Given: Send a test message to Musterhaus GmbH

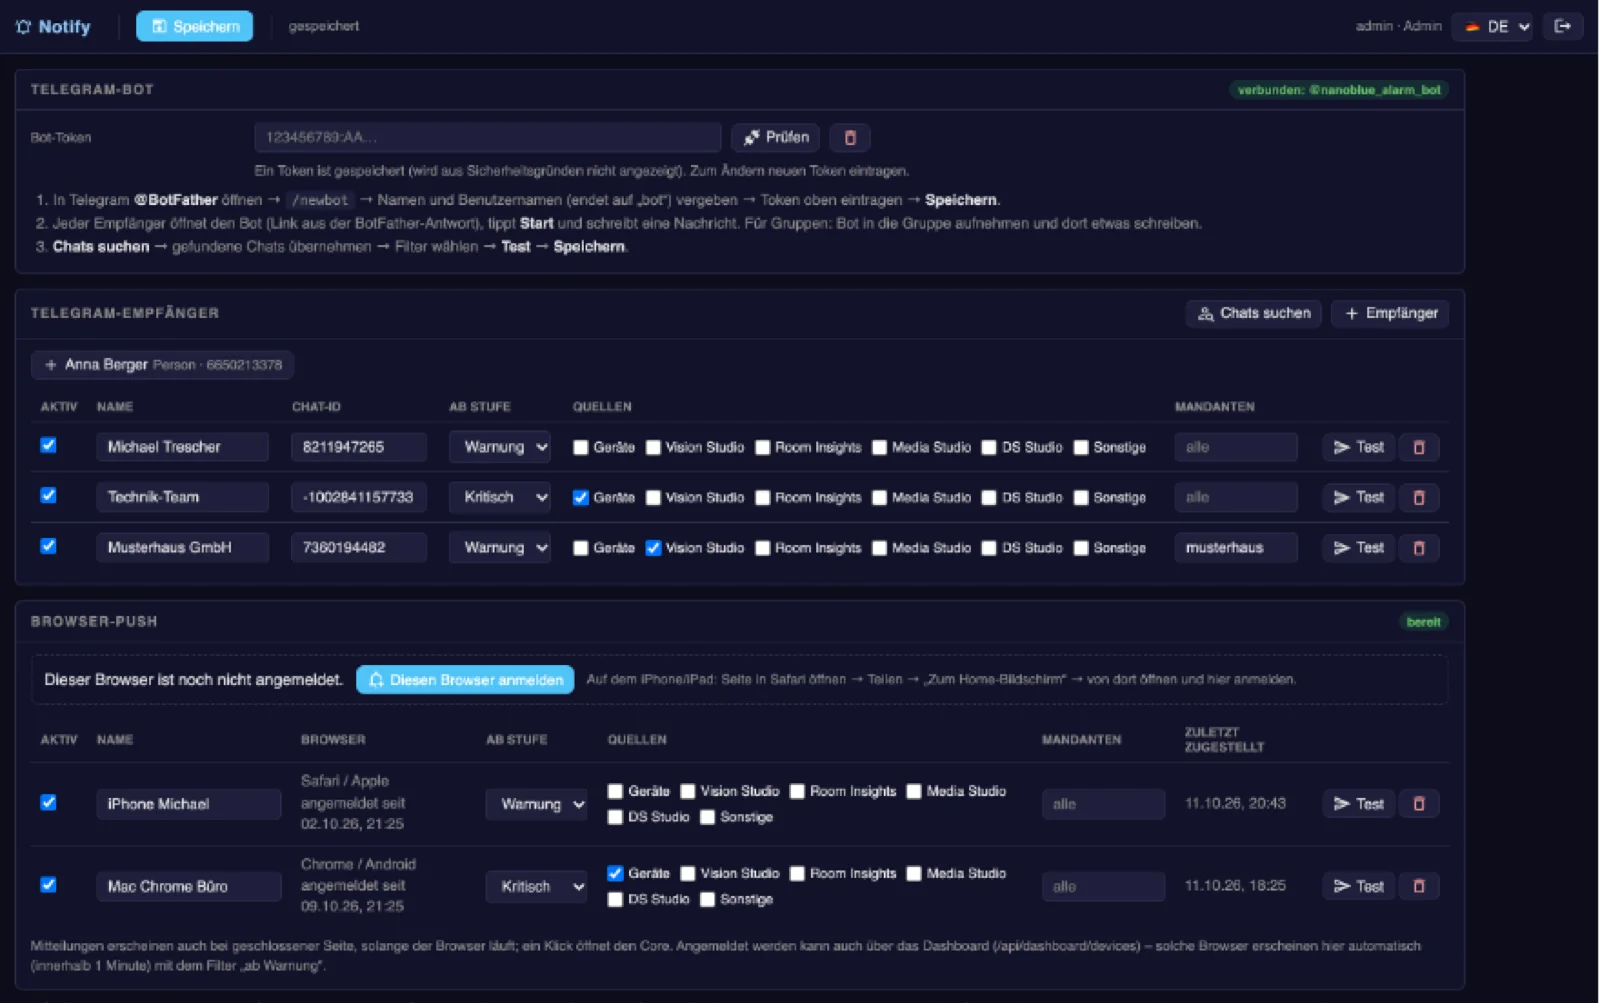Looking at the screenshot, I should pyautogui.click(x=1358, y=548).
